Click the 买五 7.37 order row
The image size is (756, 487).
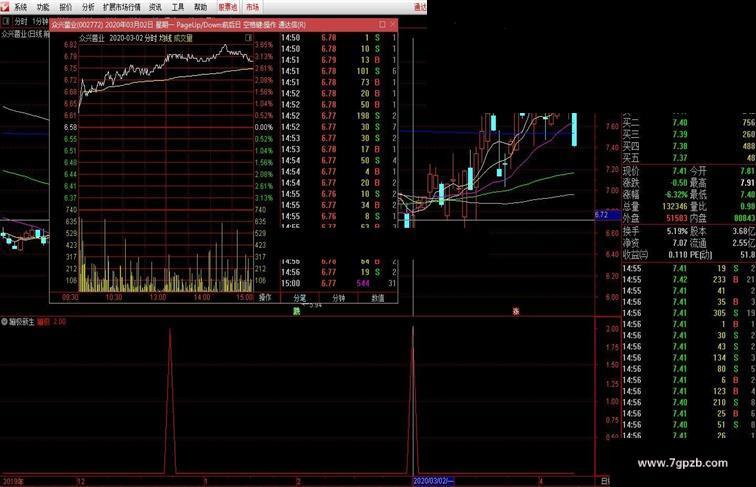689,158
